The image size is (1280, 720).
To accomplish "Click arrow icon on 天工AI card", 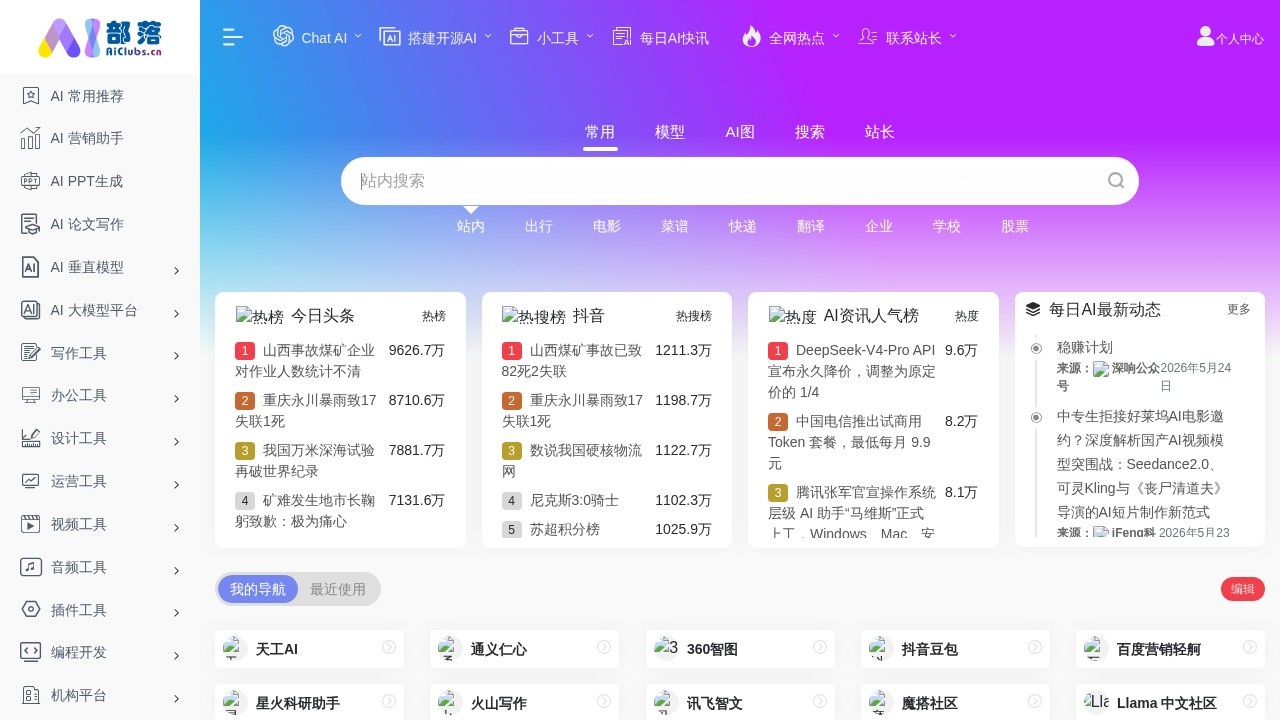I will point(389,647).
